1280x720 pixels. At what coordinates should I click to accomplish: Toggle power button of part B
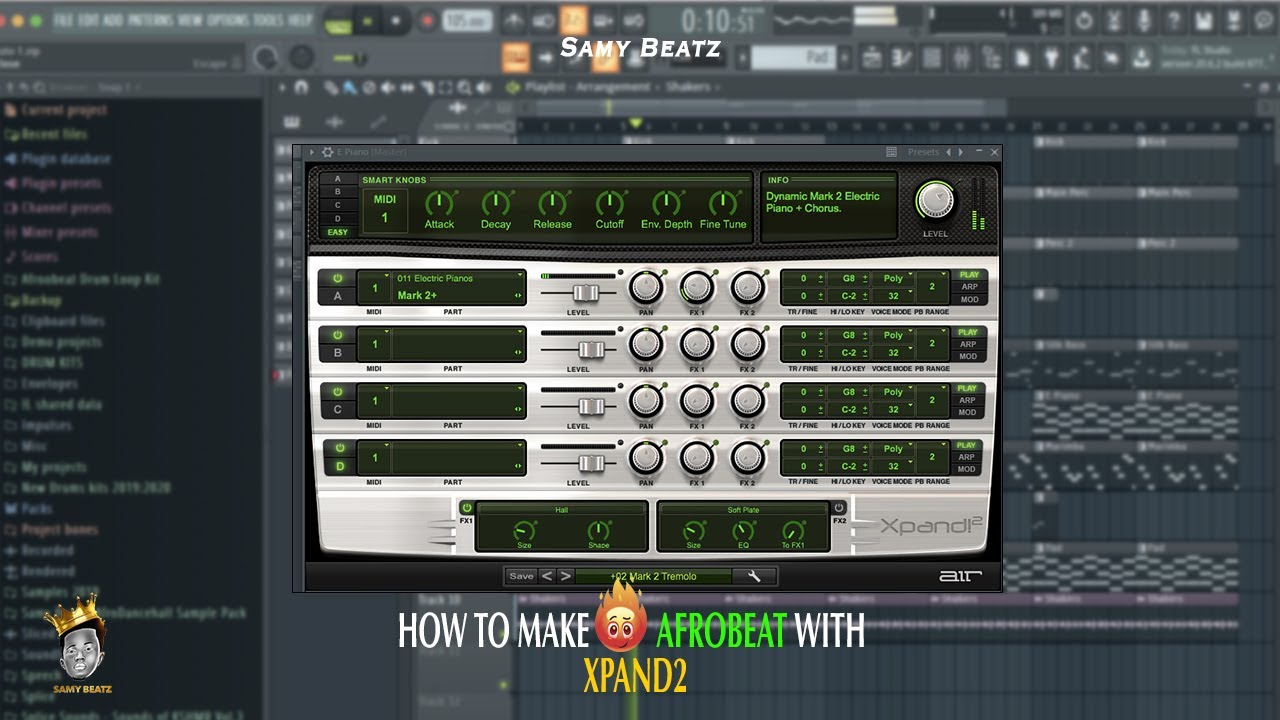(337, 335)
